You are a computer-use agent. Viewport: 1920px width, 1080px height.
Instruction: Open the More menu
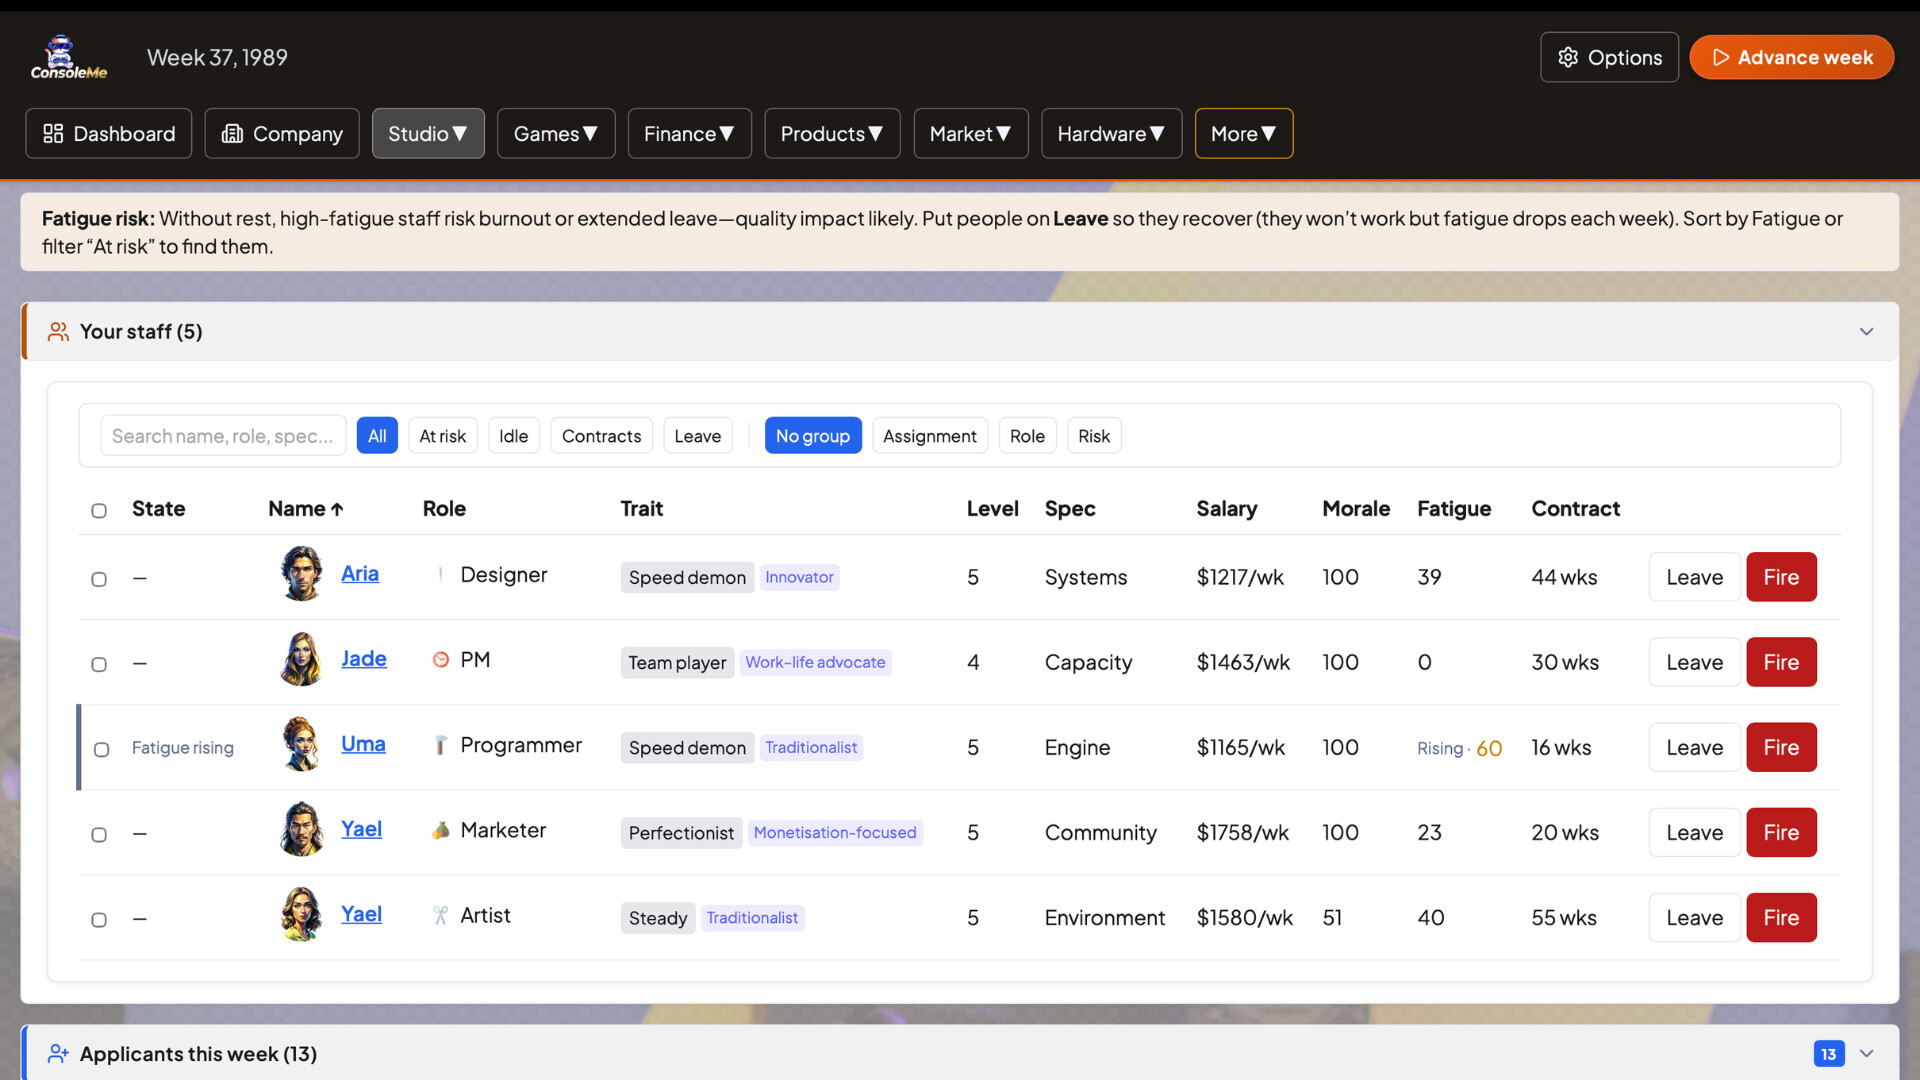1243,133
